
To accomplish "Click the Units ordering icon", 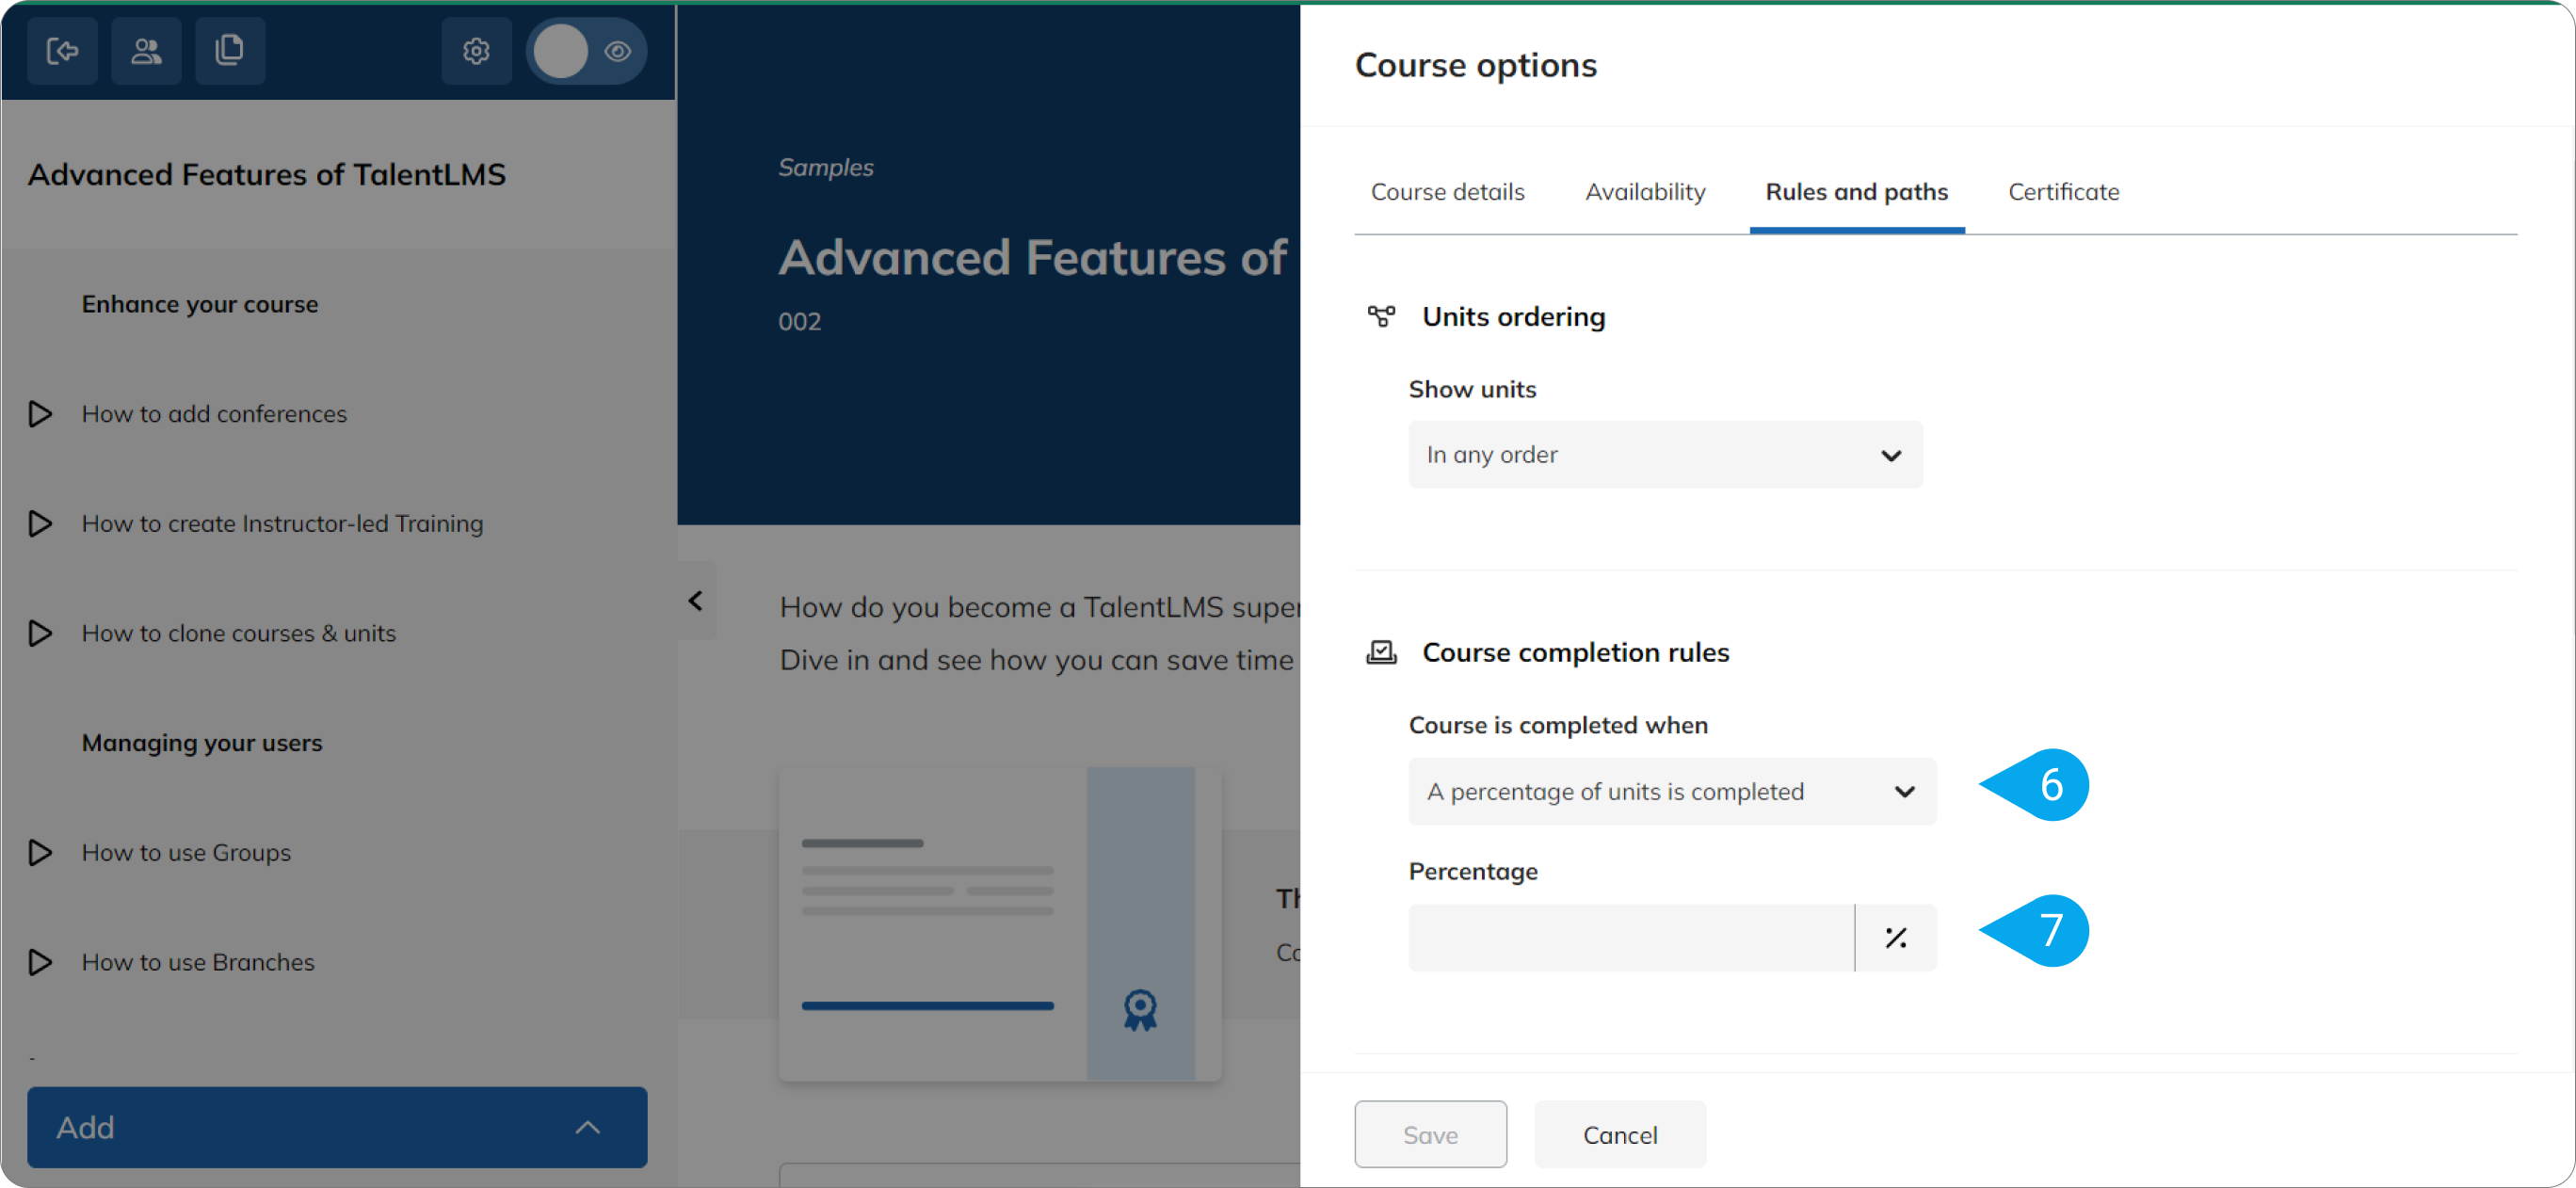I will [1381, 317].
